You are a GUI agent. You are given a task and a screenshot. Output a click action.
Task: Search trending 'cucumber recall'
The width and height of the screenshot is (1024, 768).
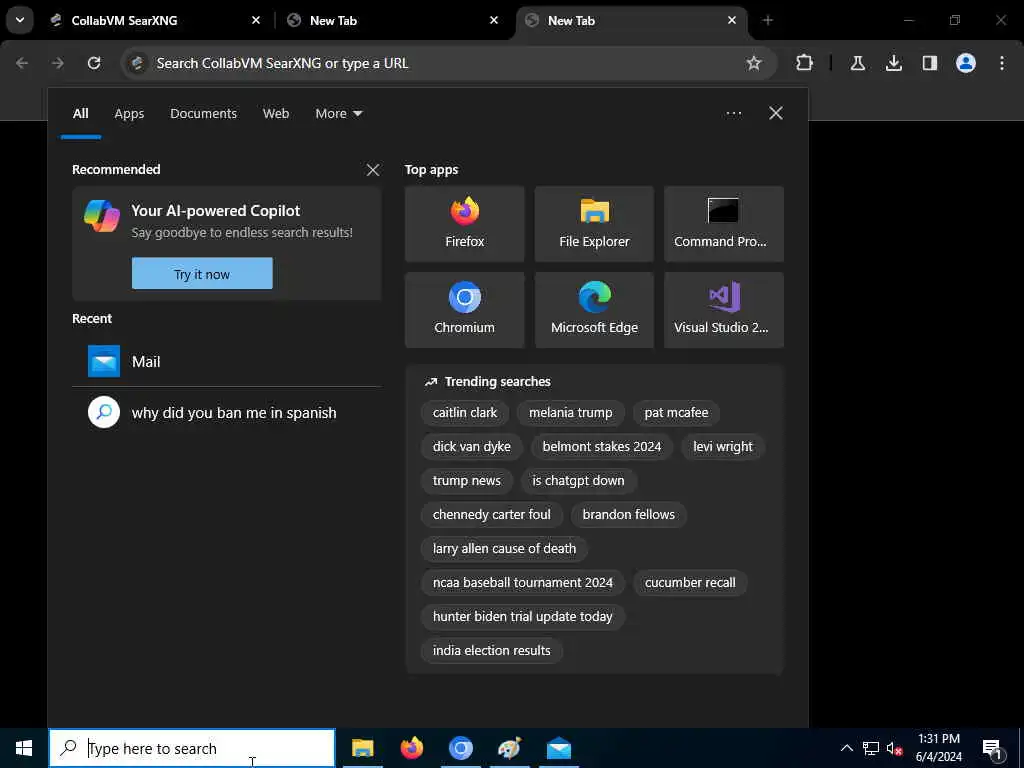(690, 583)
